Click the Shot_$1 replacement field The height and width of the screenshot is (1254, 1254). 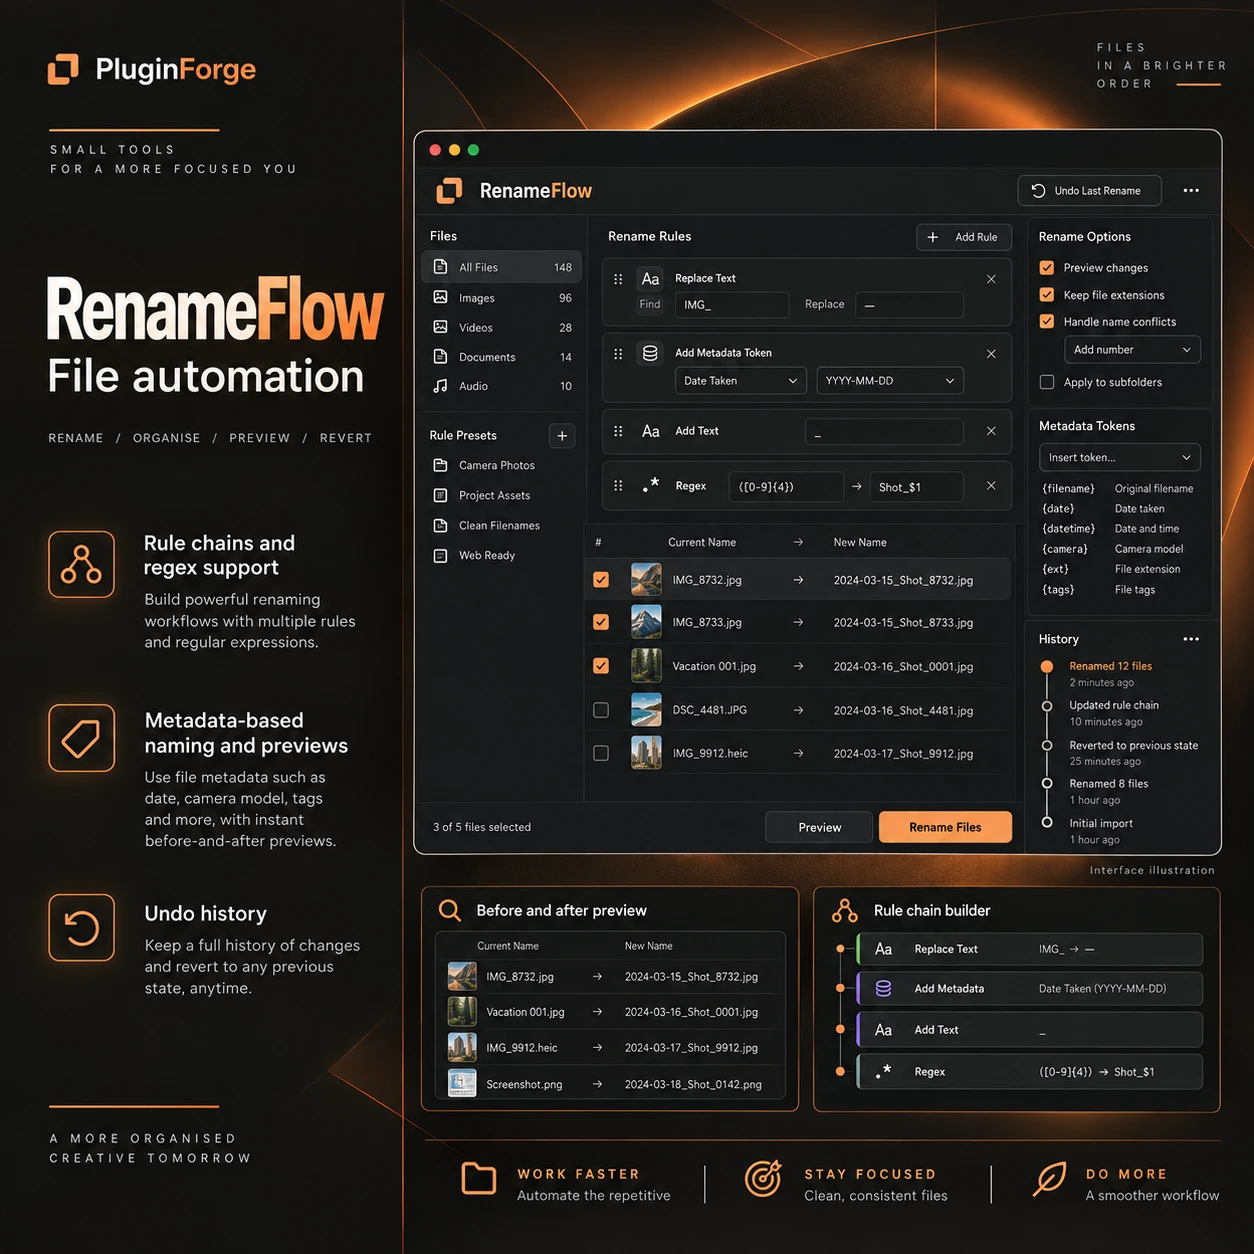(916, 487)
